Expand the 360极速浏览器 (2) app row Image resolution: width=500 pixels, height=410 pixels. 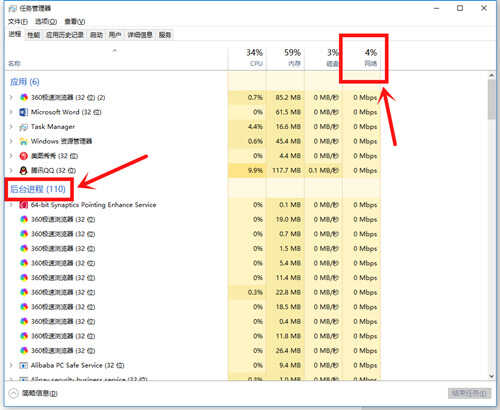(11, 97)
